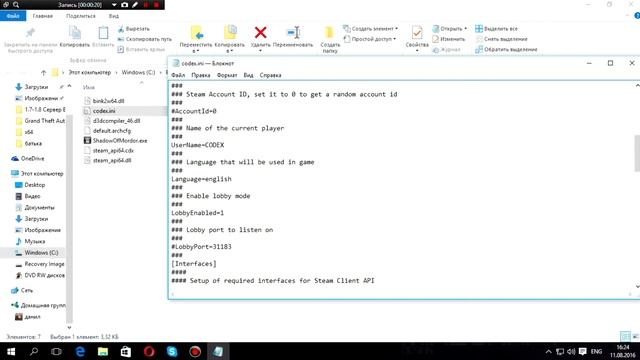Image resolution: width=640 pixels, height=360 pixels.
Task: Click the Copy icon in Explorer ribbon
Action: click(x=75, y=33)
